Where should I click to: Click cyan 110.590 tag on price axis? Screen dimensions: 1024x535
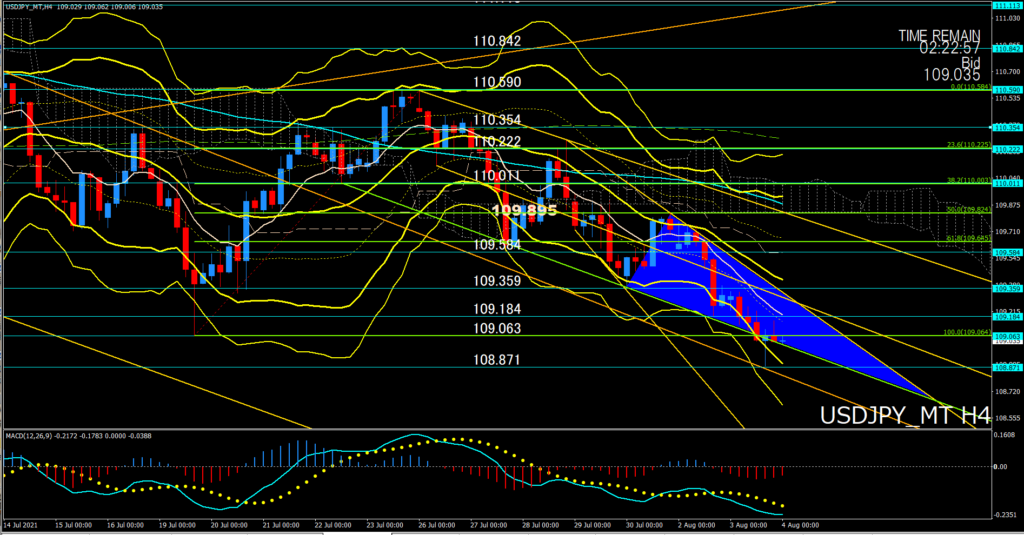point(1006,90)
